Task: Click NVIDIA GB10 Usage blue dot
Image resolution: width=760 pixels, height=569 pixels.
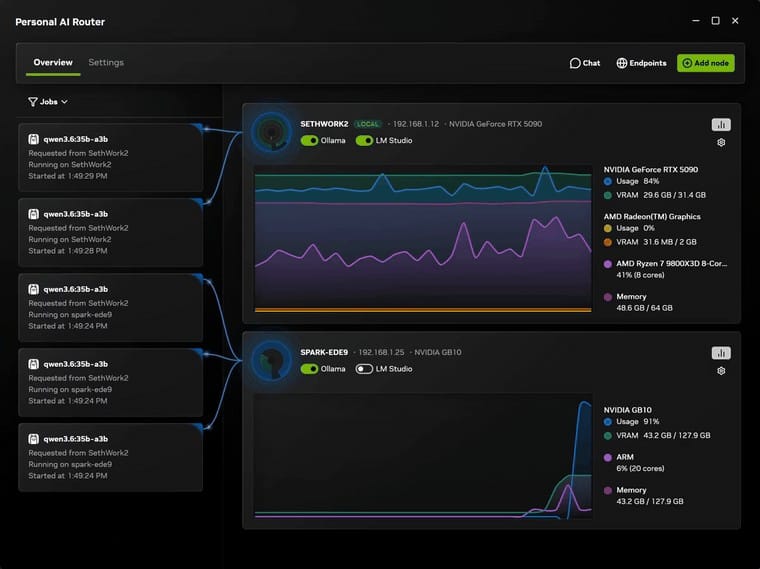Action: [x=608, y=422]
